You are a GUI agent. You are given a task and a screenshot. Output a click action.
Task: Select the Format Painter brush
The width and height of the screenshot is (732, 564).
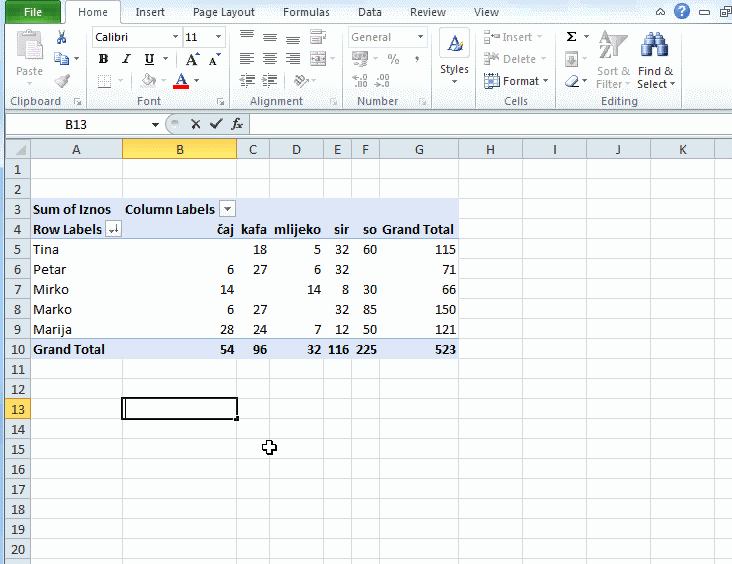62,81
